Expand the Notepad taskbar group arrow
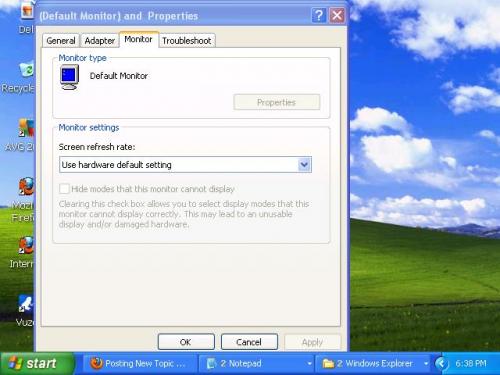The width and height of the screenshot is (500, 375). 309,363
